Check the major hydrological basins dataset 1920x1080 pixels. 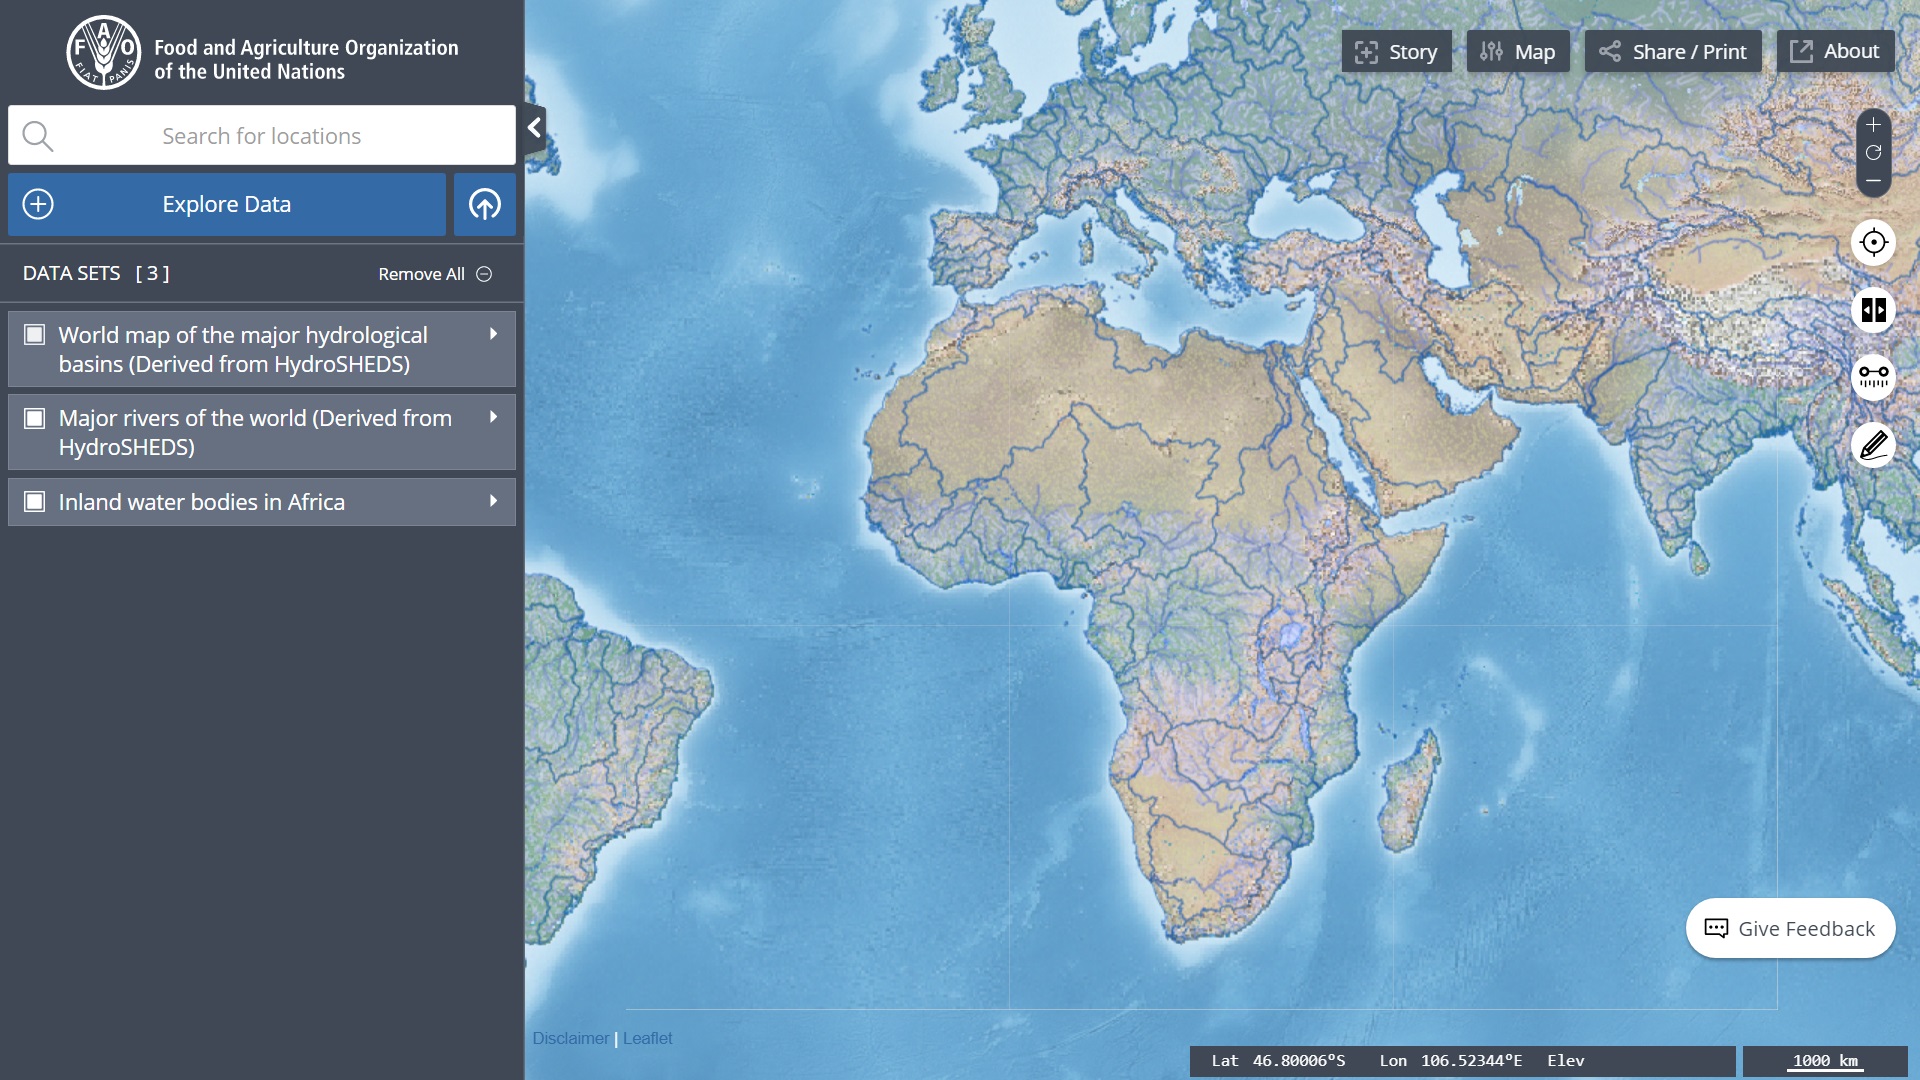click(35, 335)
